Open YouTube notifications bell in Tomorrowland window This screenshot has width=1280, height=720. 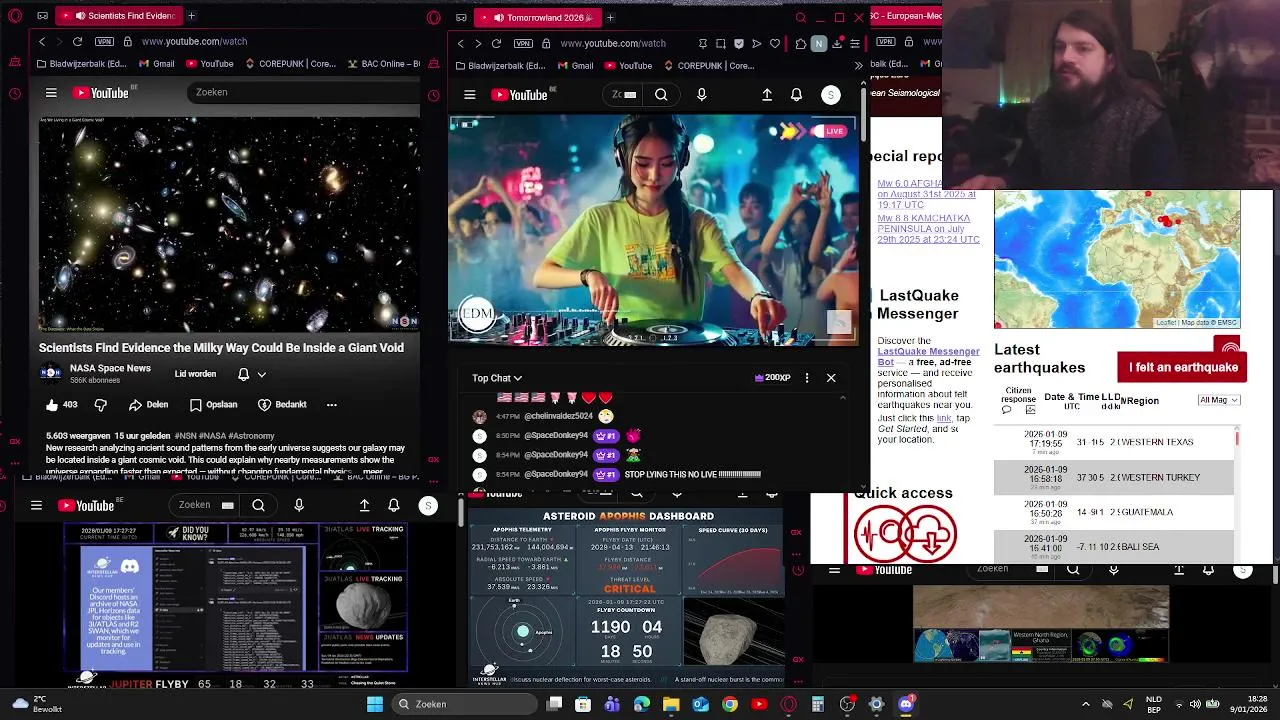coord(796,95)
